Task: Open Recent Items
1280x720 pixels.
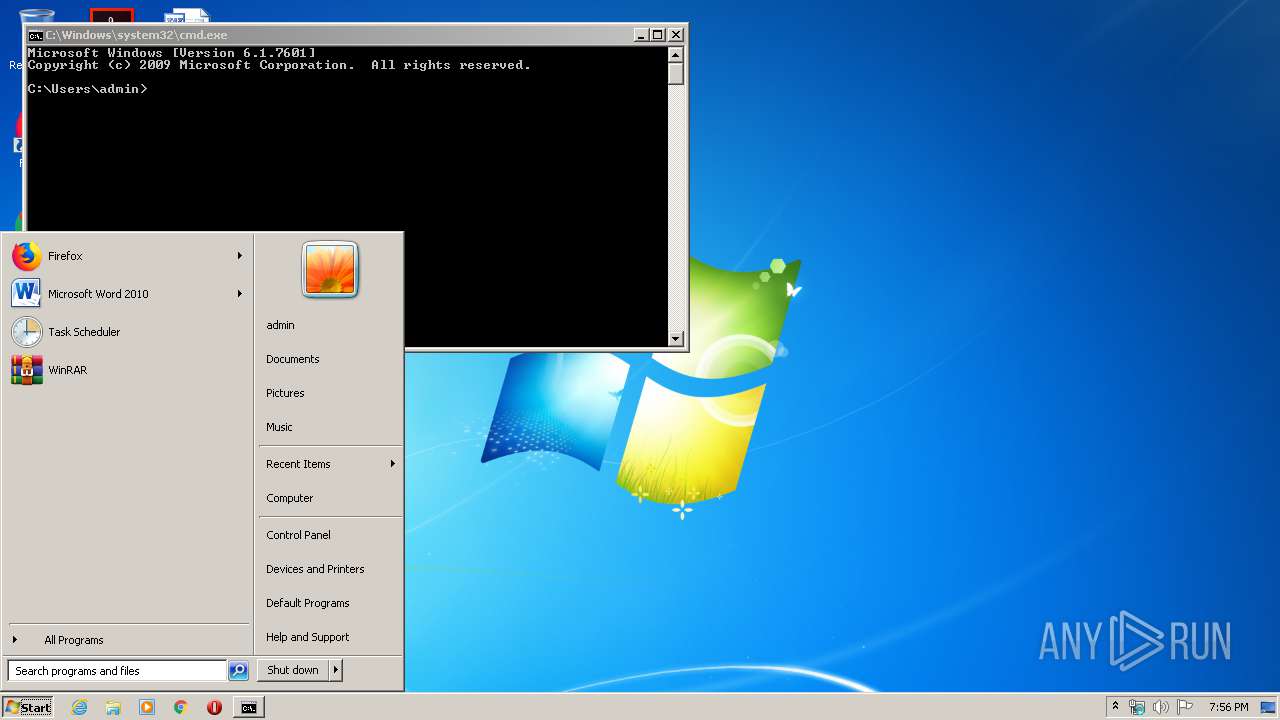Action: point(330,464)
